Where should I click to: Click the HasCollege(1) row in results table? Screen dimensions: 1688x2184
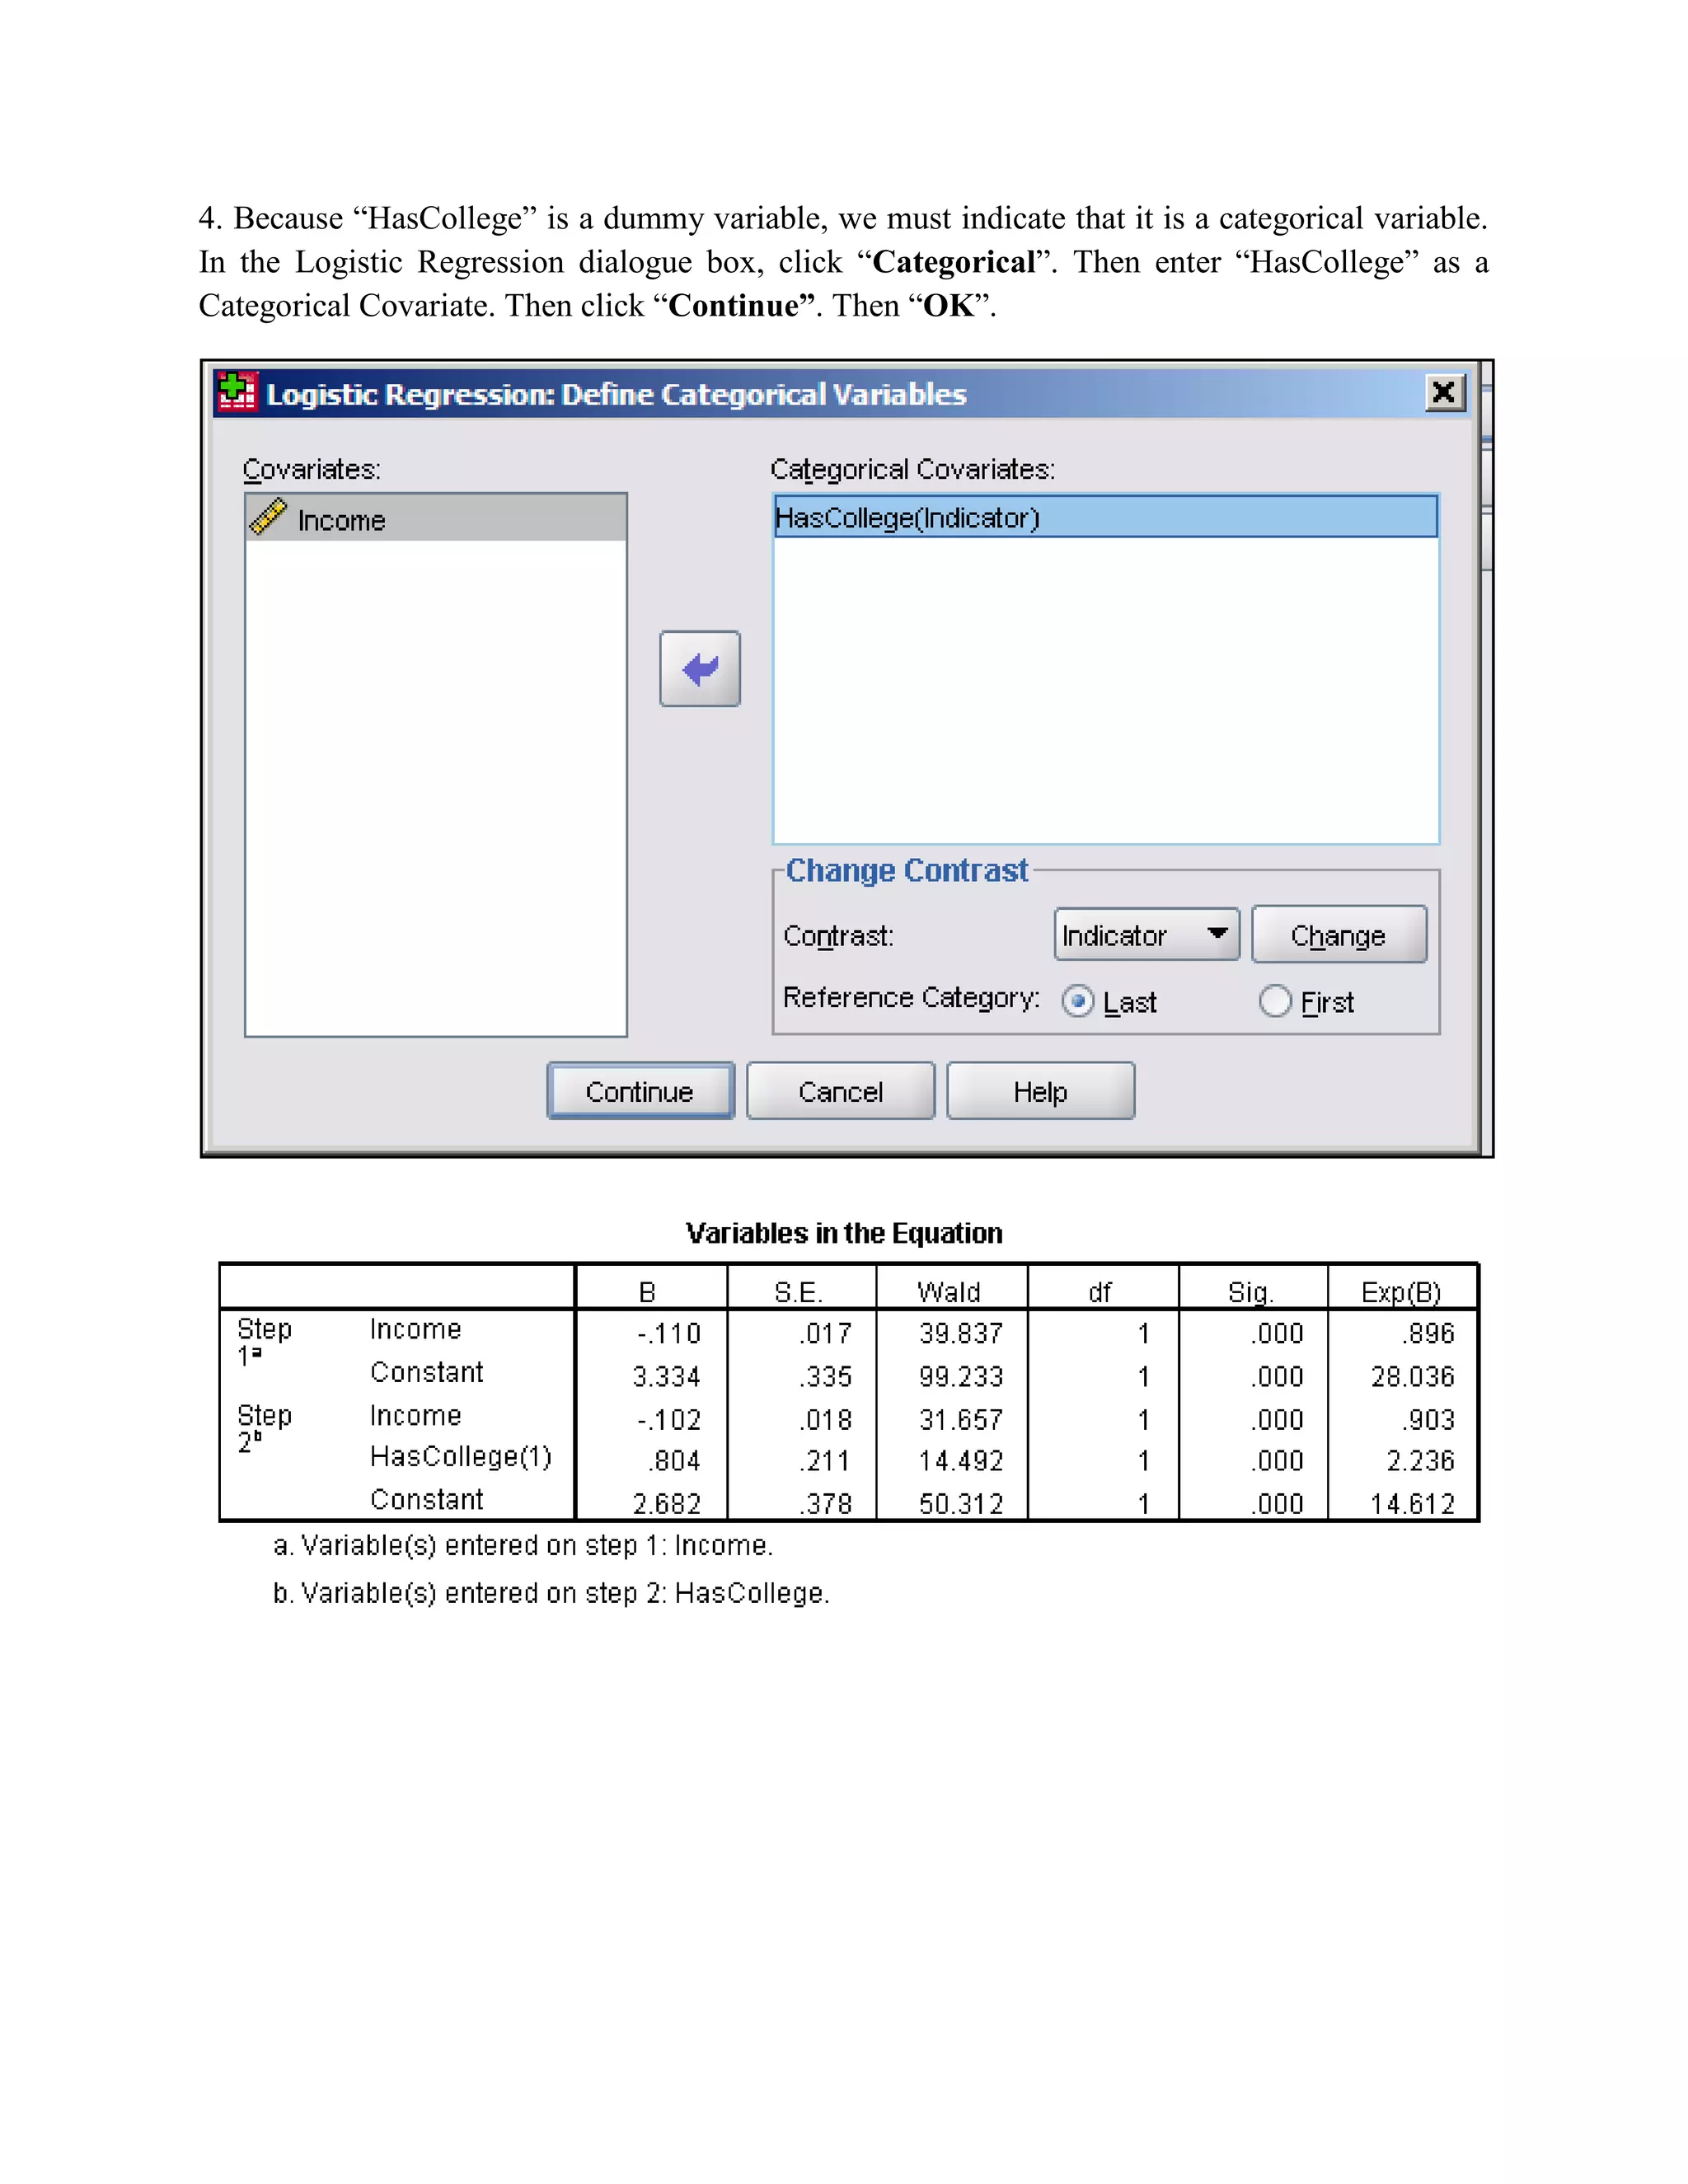848,1459
